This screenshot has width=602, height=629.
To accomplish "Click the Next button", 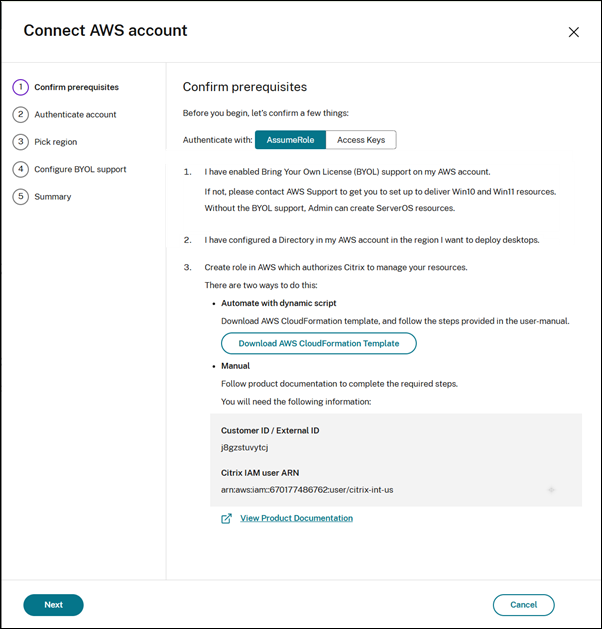I will pyautogui.click(x=53, y=605).
